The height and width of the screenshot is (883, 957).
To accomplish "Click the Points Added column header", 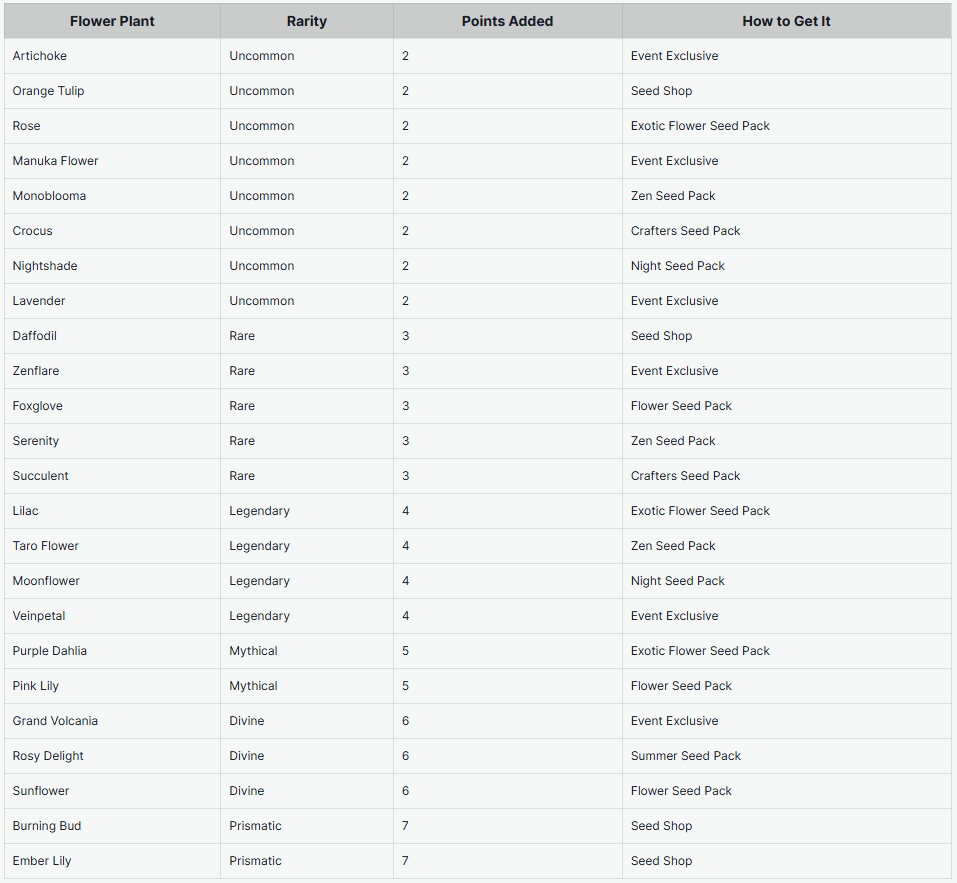I will pyautogui.click(x=507, y=21).
